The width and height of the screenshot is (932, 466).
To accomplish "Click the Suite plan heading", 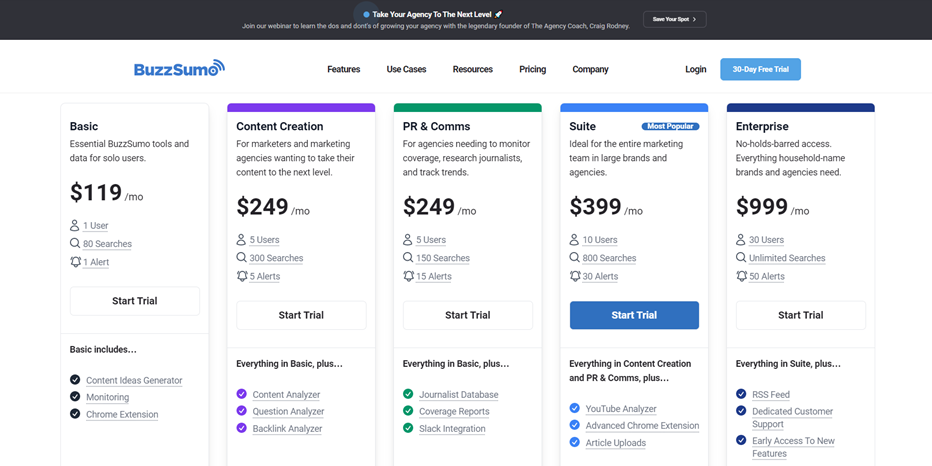I will coord(582,126).
